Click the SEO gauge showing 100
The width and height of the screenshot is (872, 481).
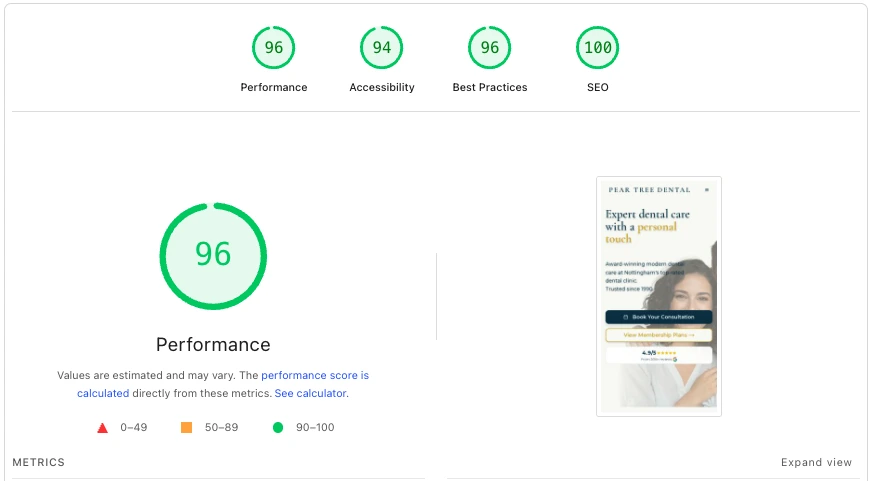597,48
